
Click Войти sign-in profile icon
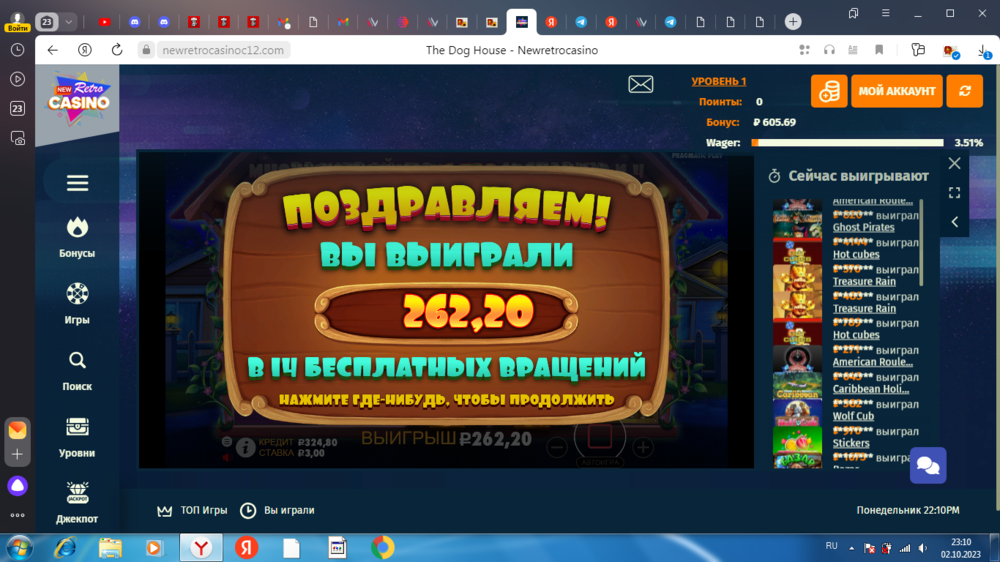click(x=17, y=22)
